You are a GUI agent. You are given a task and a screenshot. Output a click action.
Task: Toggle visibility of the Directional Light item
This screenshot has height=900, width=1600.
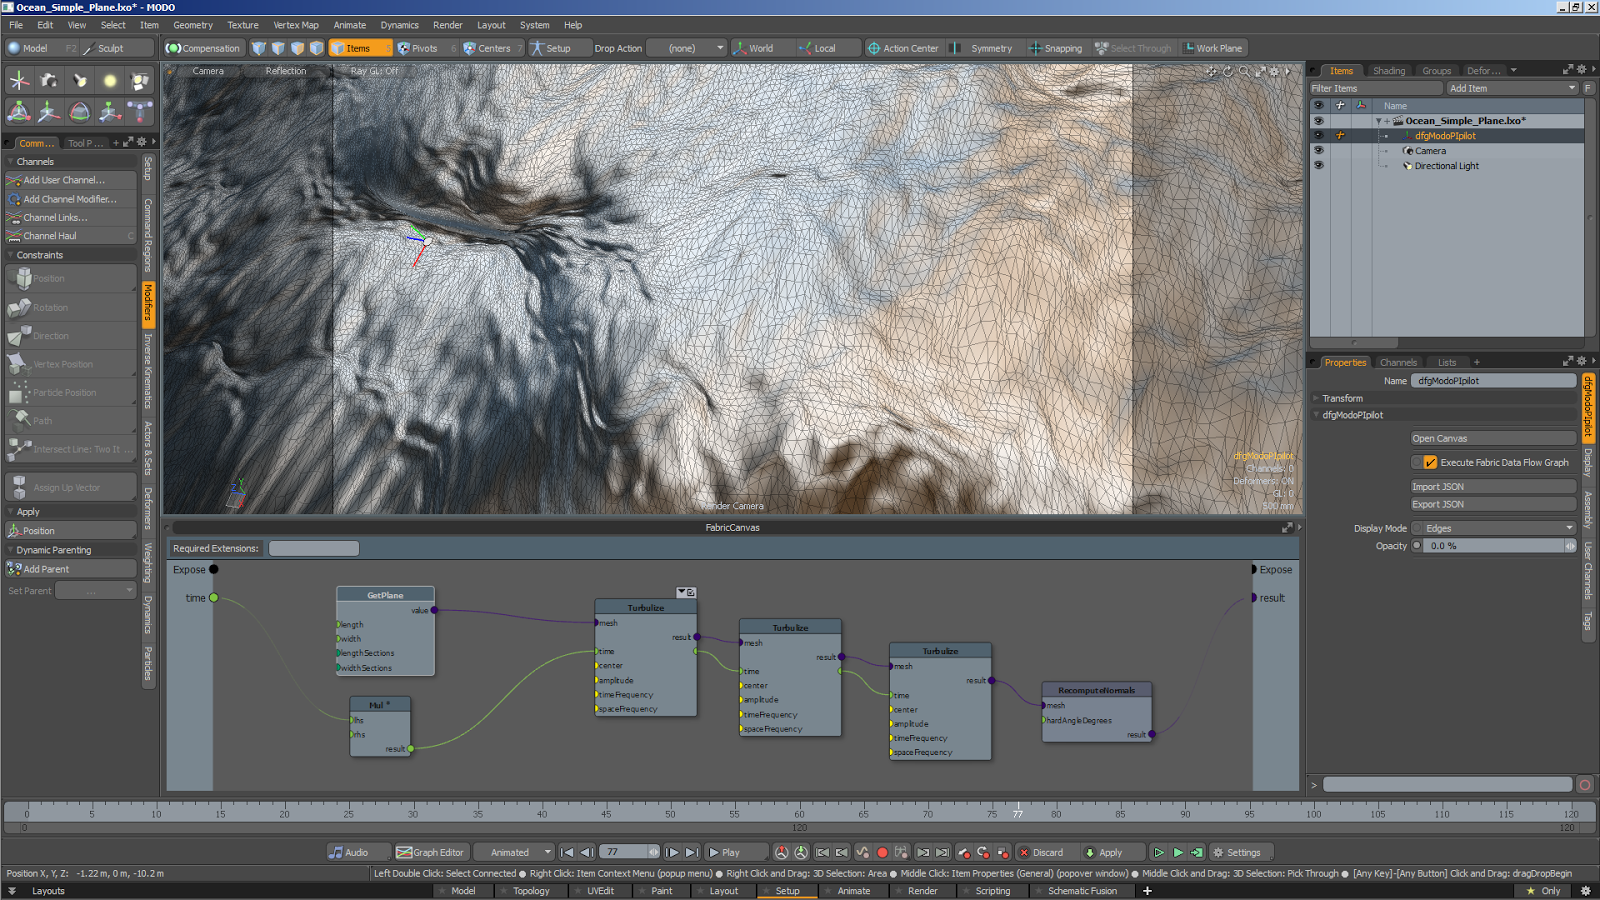point(1318,166)
